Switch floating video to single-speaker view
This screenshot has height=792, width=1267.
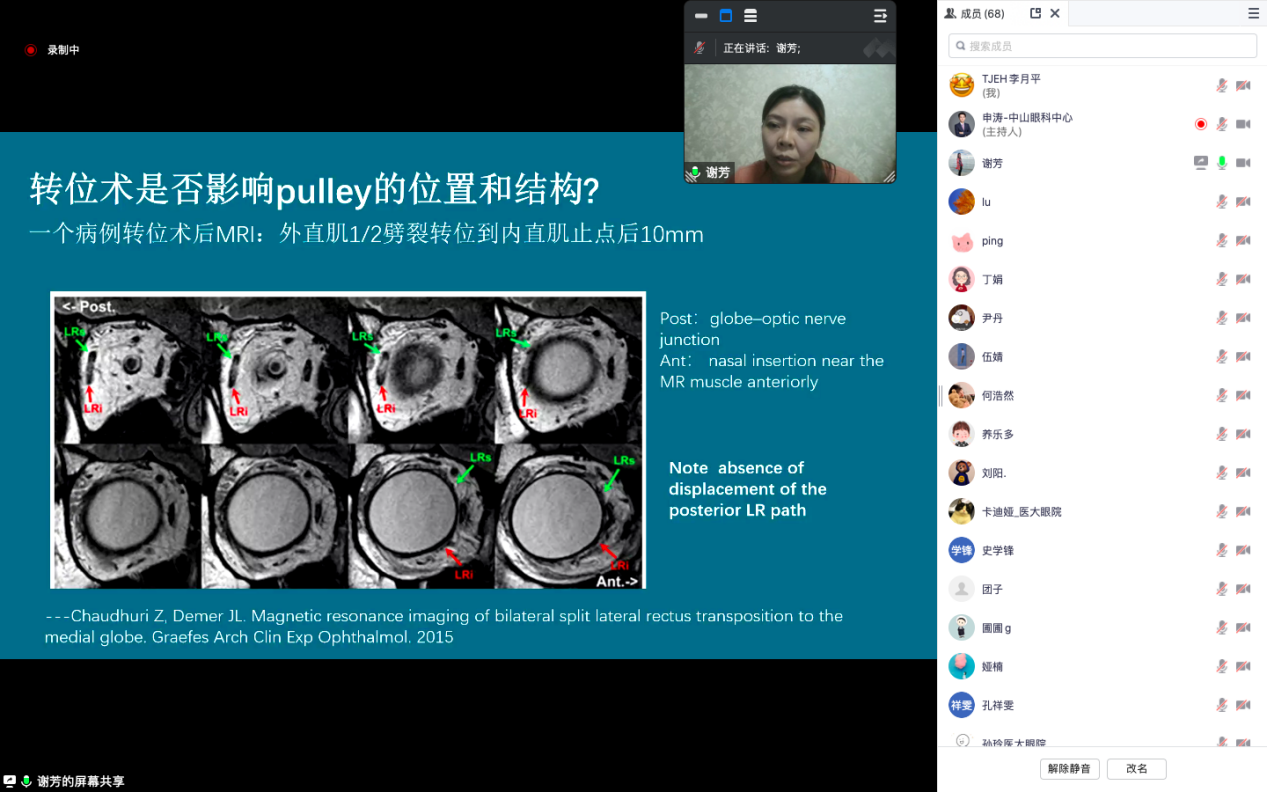click(726, 16)
